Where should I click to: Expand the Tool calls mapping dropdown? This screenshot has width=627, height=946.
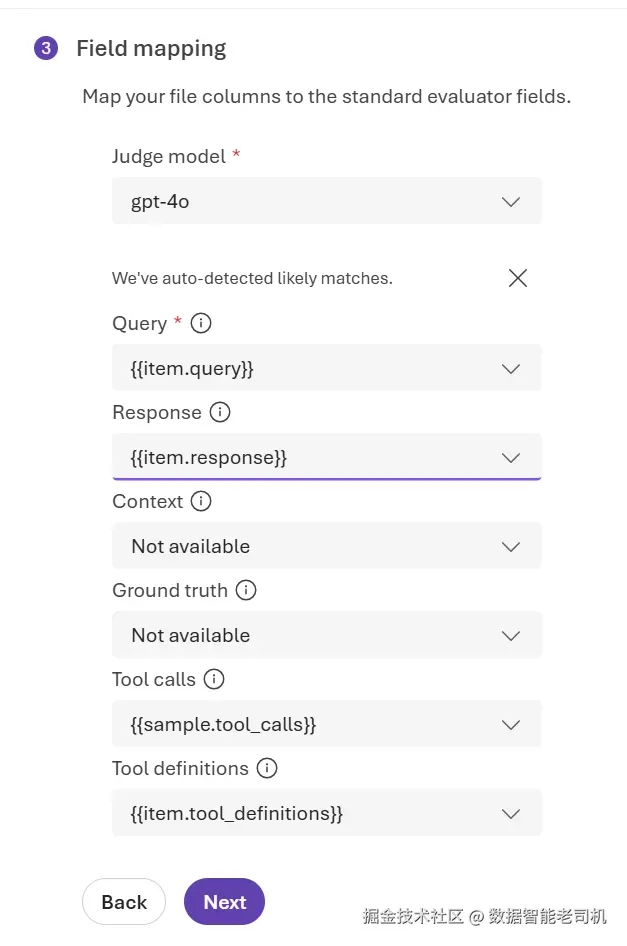coord(326,725)
